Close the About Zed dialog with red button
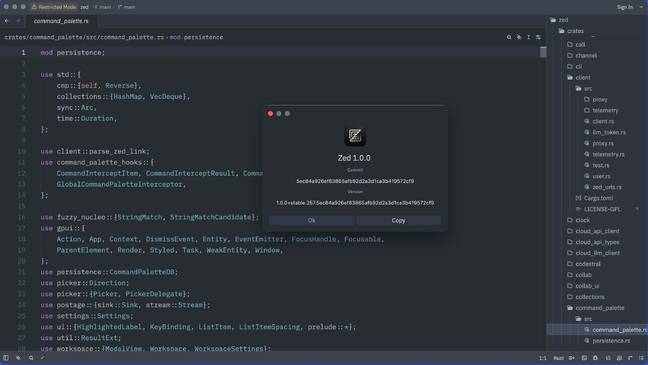The width and height of the screenshot is (648, 365). (x=270, y=114)
